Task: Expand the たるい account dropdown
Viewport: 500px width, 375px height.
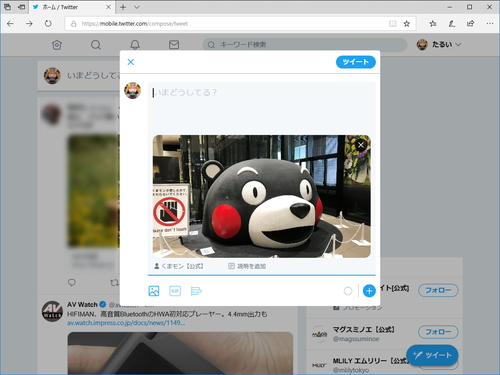Action: 458,44
